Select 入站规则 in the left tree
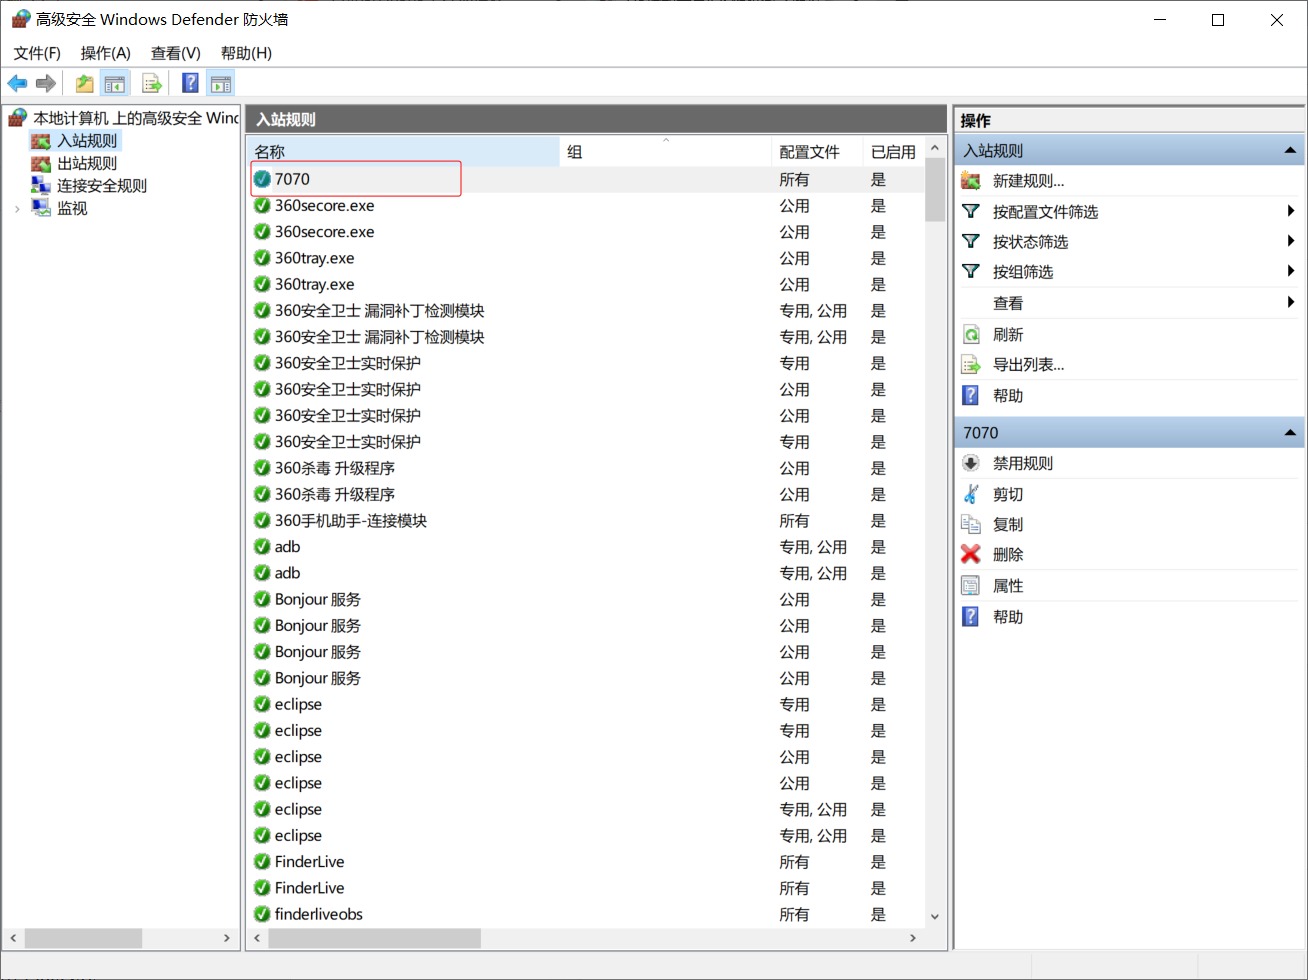 [x=87, y=141]
